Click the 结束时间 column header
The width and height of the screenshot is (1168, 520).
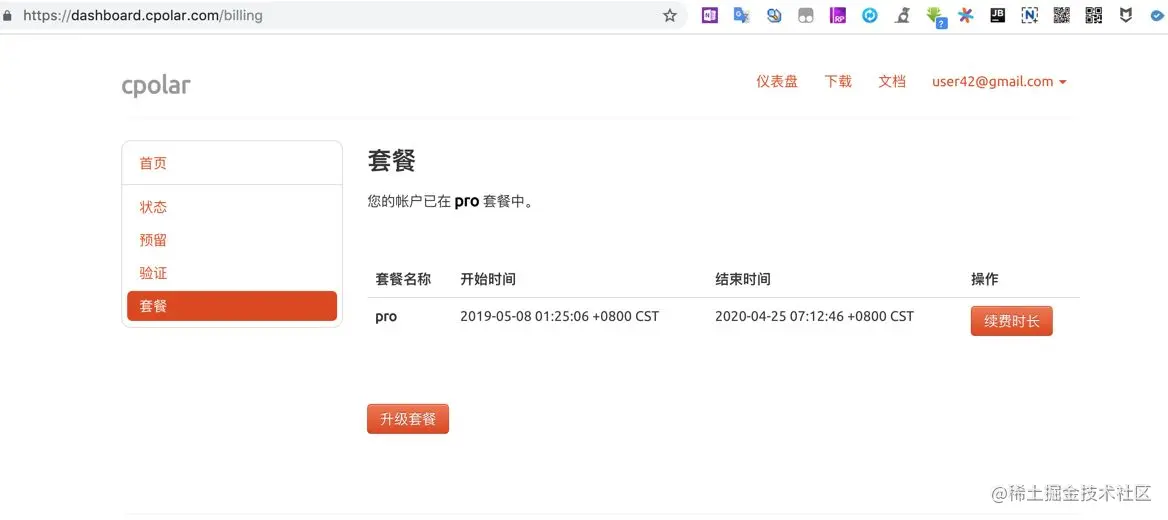(x=743, y=279)
